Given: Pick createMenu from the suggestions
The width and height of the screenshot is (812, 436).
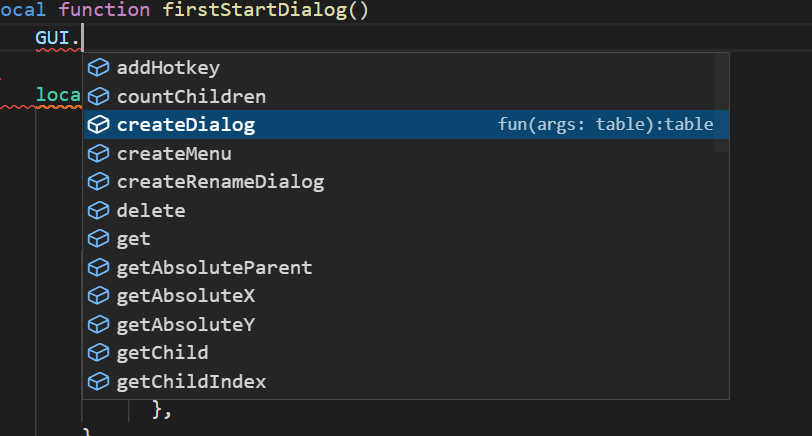Looking at the screenshot, I should [x=406, y=153].
